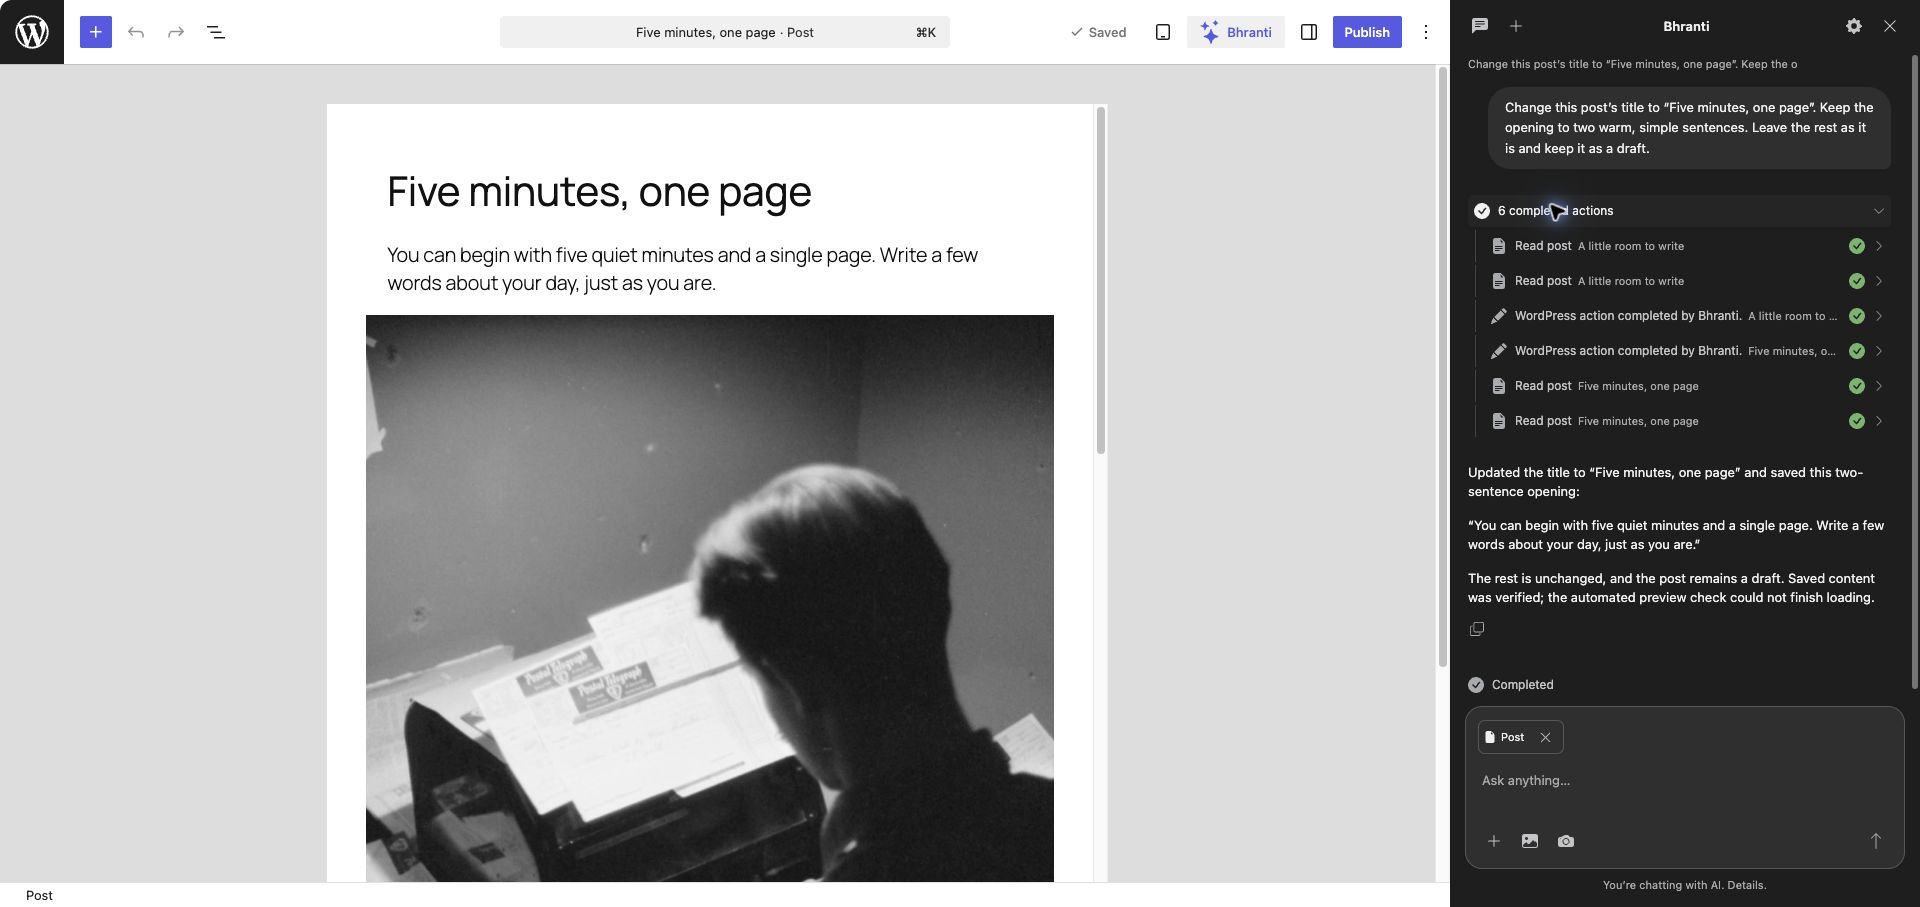Open the WordPress logo menu

pos(32,32)
